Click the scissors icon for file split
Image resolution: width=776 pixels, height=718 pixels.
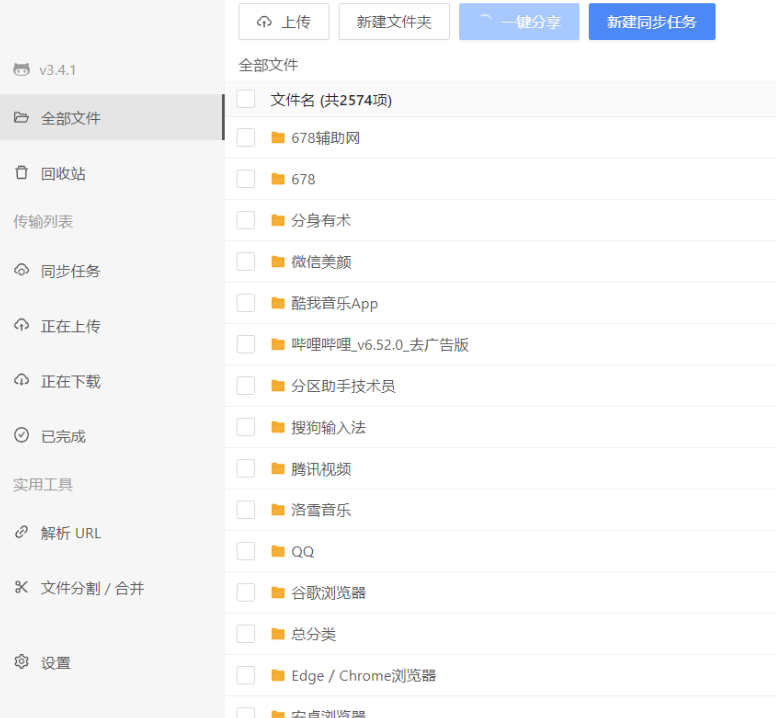click(x=21, y=588)
